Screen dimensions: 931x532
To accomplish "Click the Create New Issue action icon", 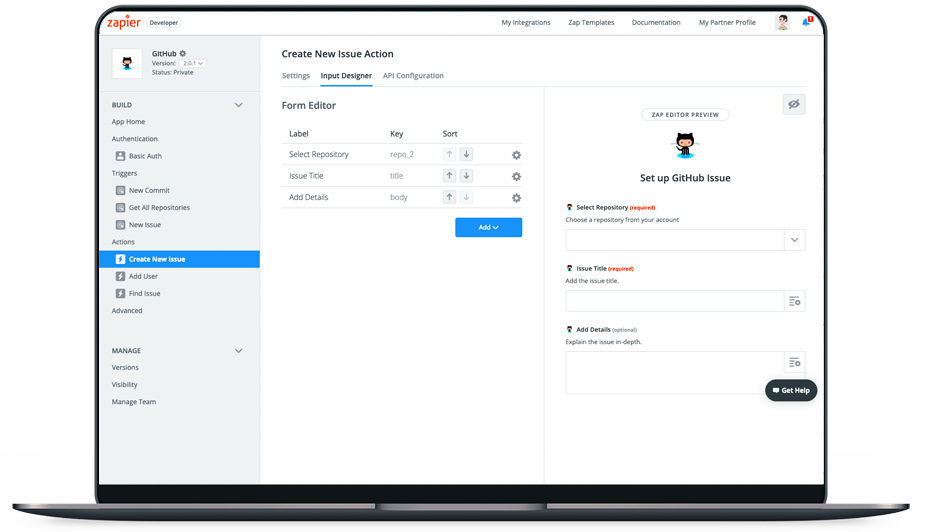I will 121,259.
